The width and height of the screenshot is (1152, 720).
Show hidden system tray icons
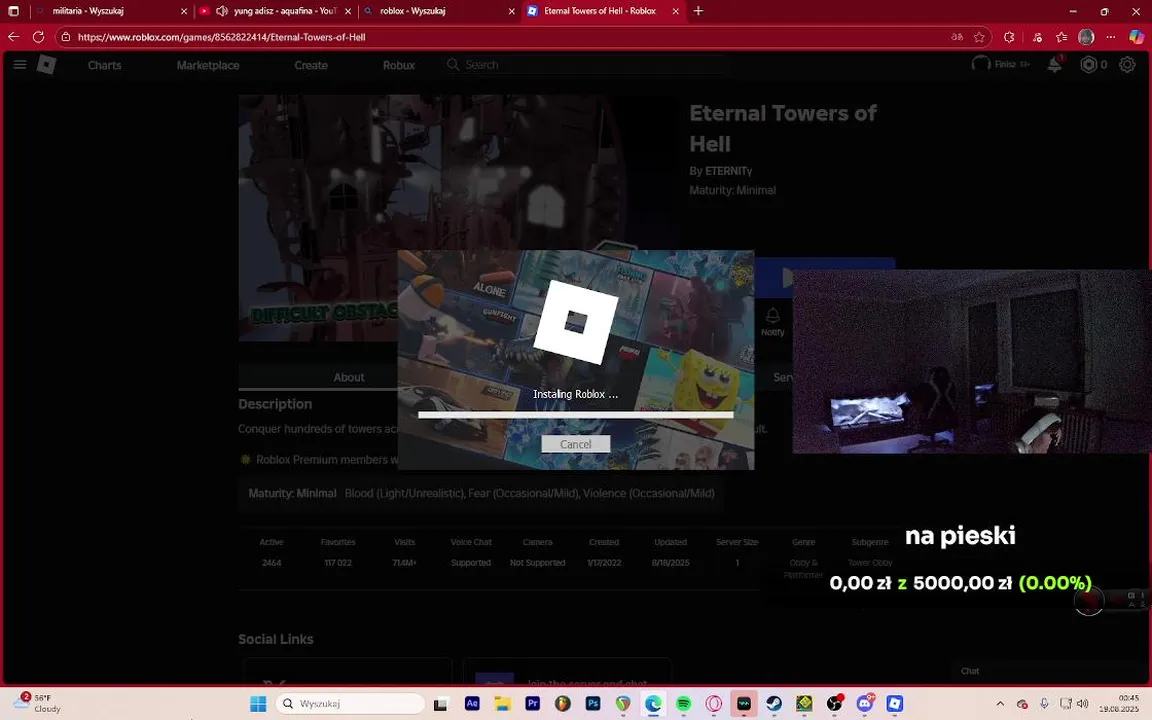pyautogui.click(x=999, y=704)
